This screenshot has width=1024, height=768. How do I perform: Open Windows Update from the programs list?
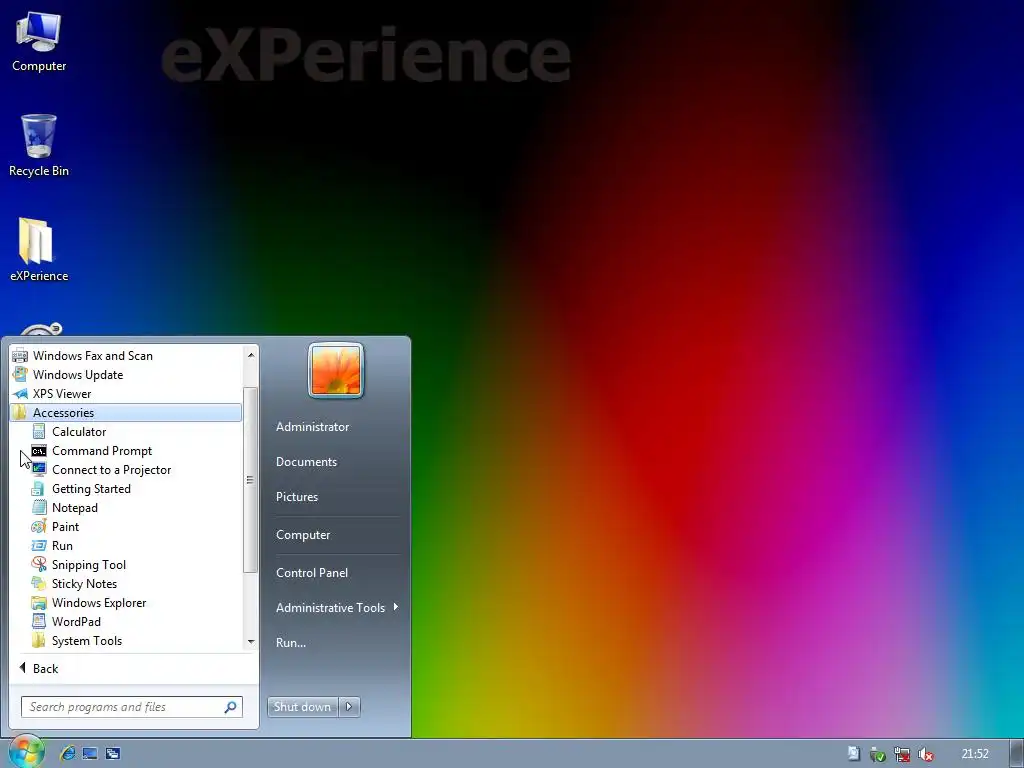126,374
